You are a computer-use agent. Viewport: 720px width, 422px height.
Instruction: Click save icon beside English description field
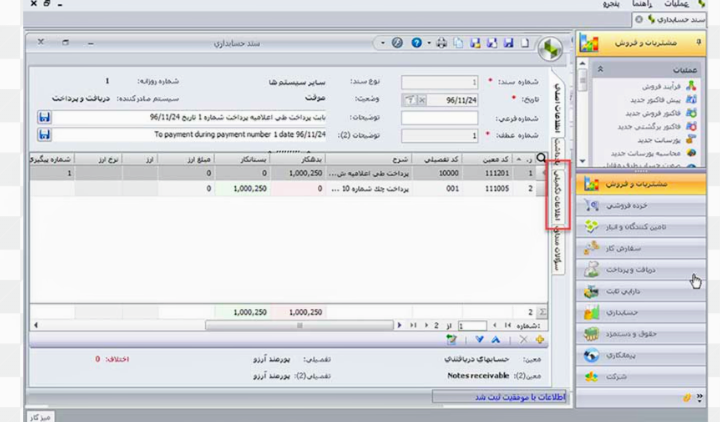[x=44, y=135]
